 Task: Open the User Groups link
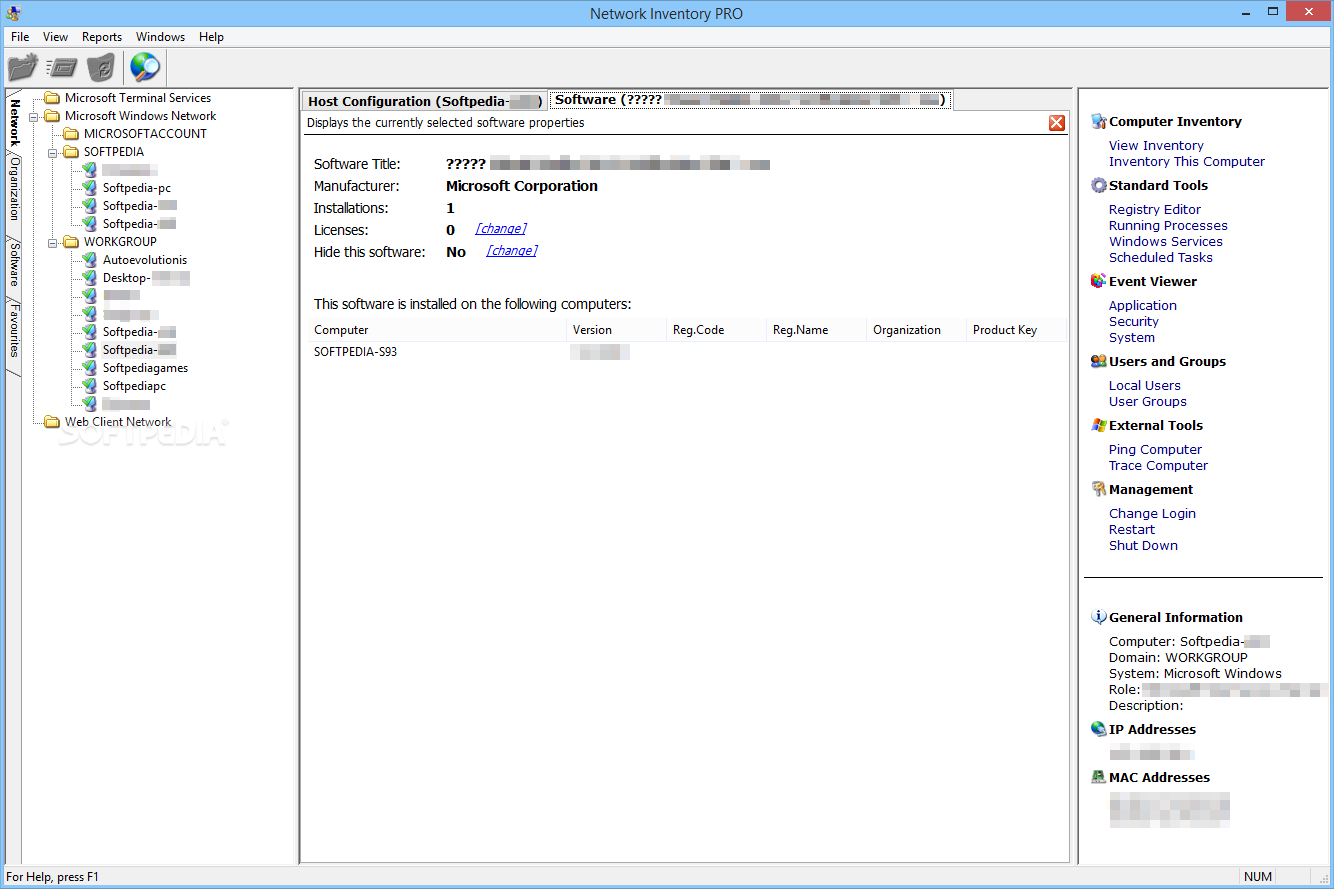tap(1148, 401)
